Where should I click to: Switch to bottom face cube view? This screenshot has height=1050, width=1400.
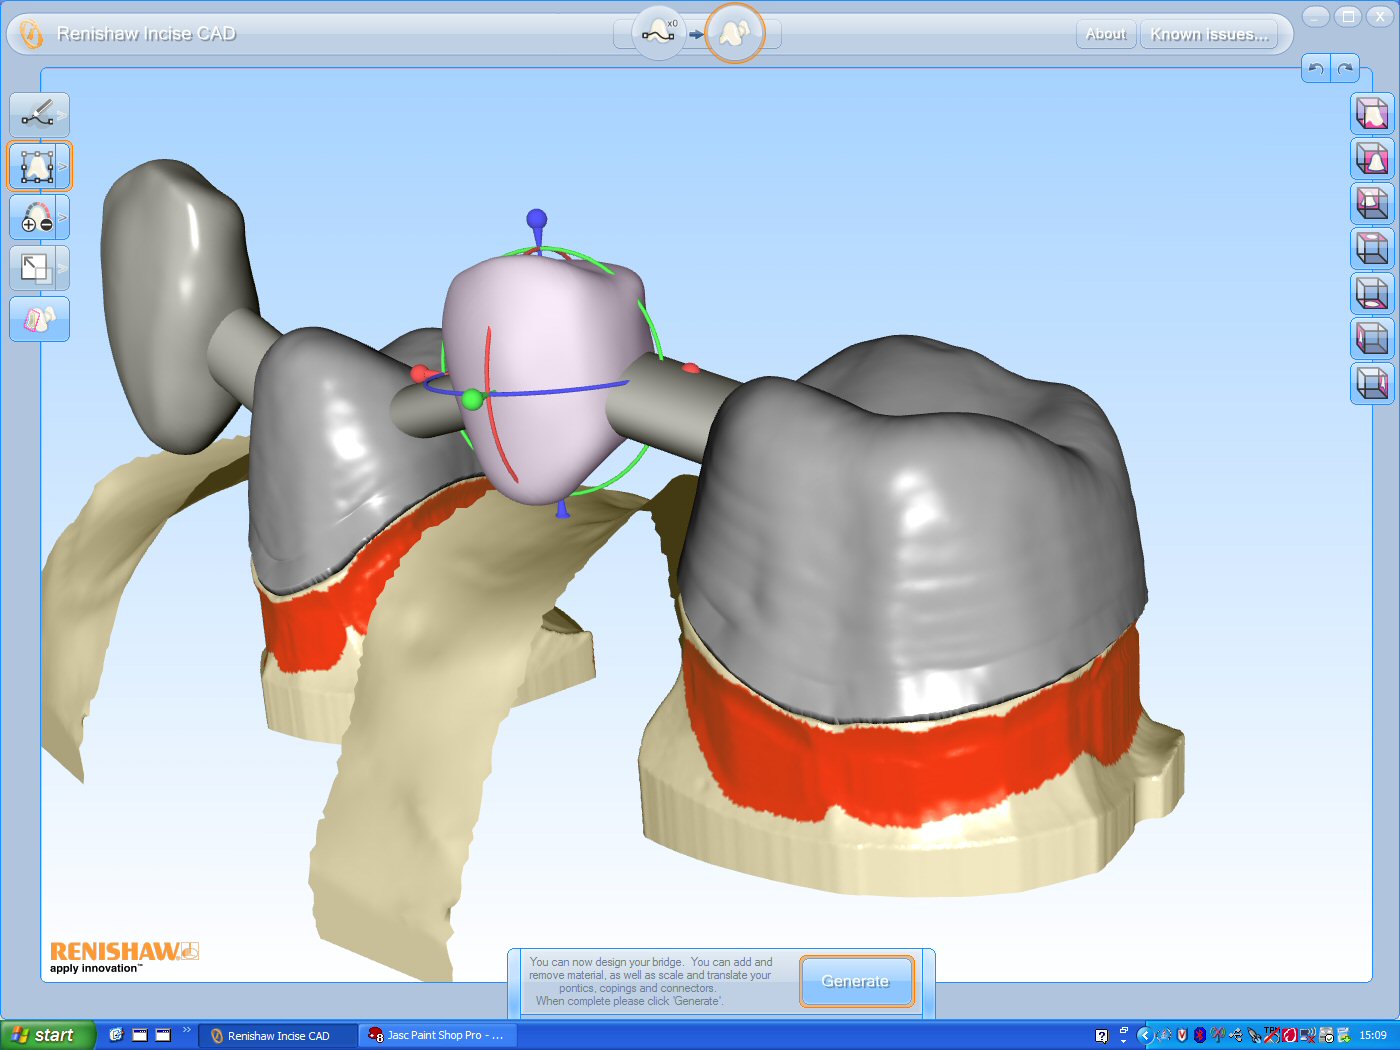coord(1372,293)
